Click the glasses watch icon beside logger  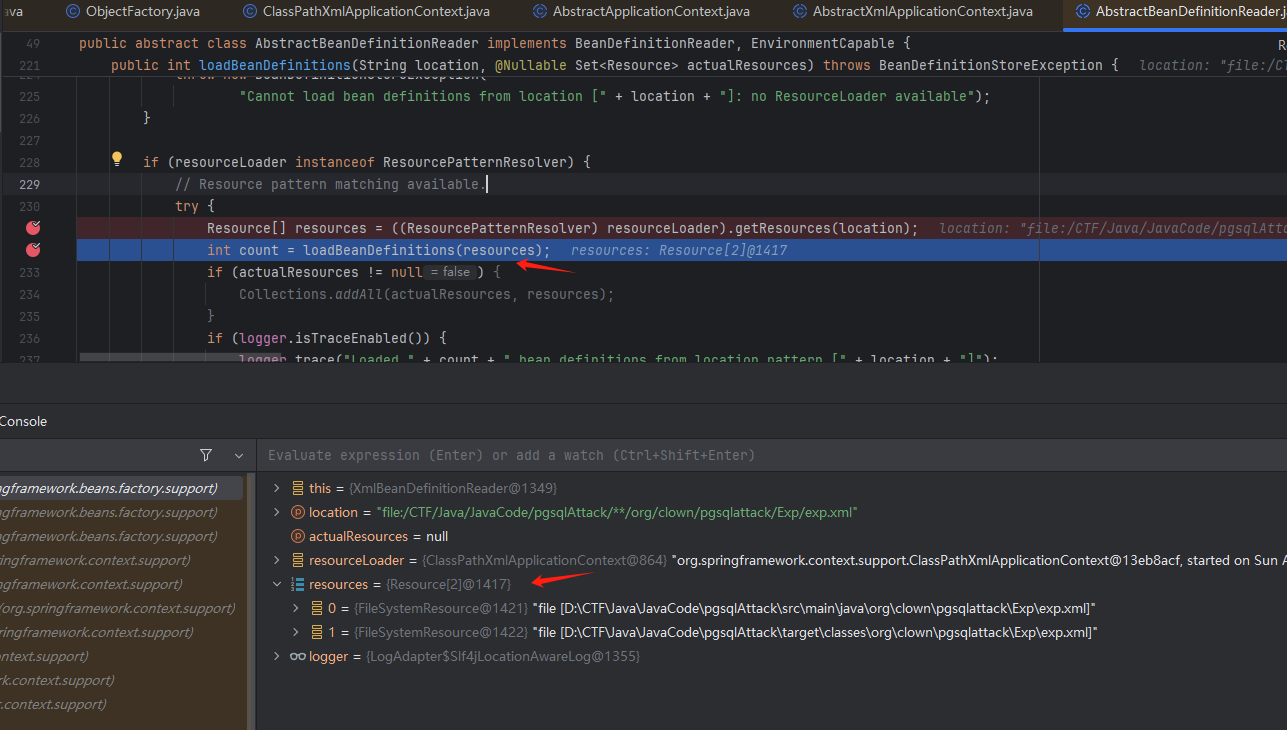tap(297, 656)
